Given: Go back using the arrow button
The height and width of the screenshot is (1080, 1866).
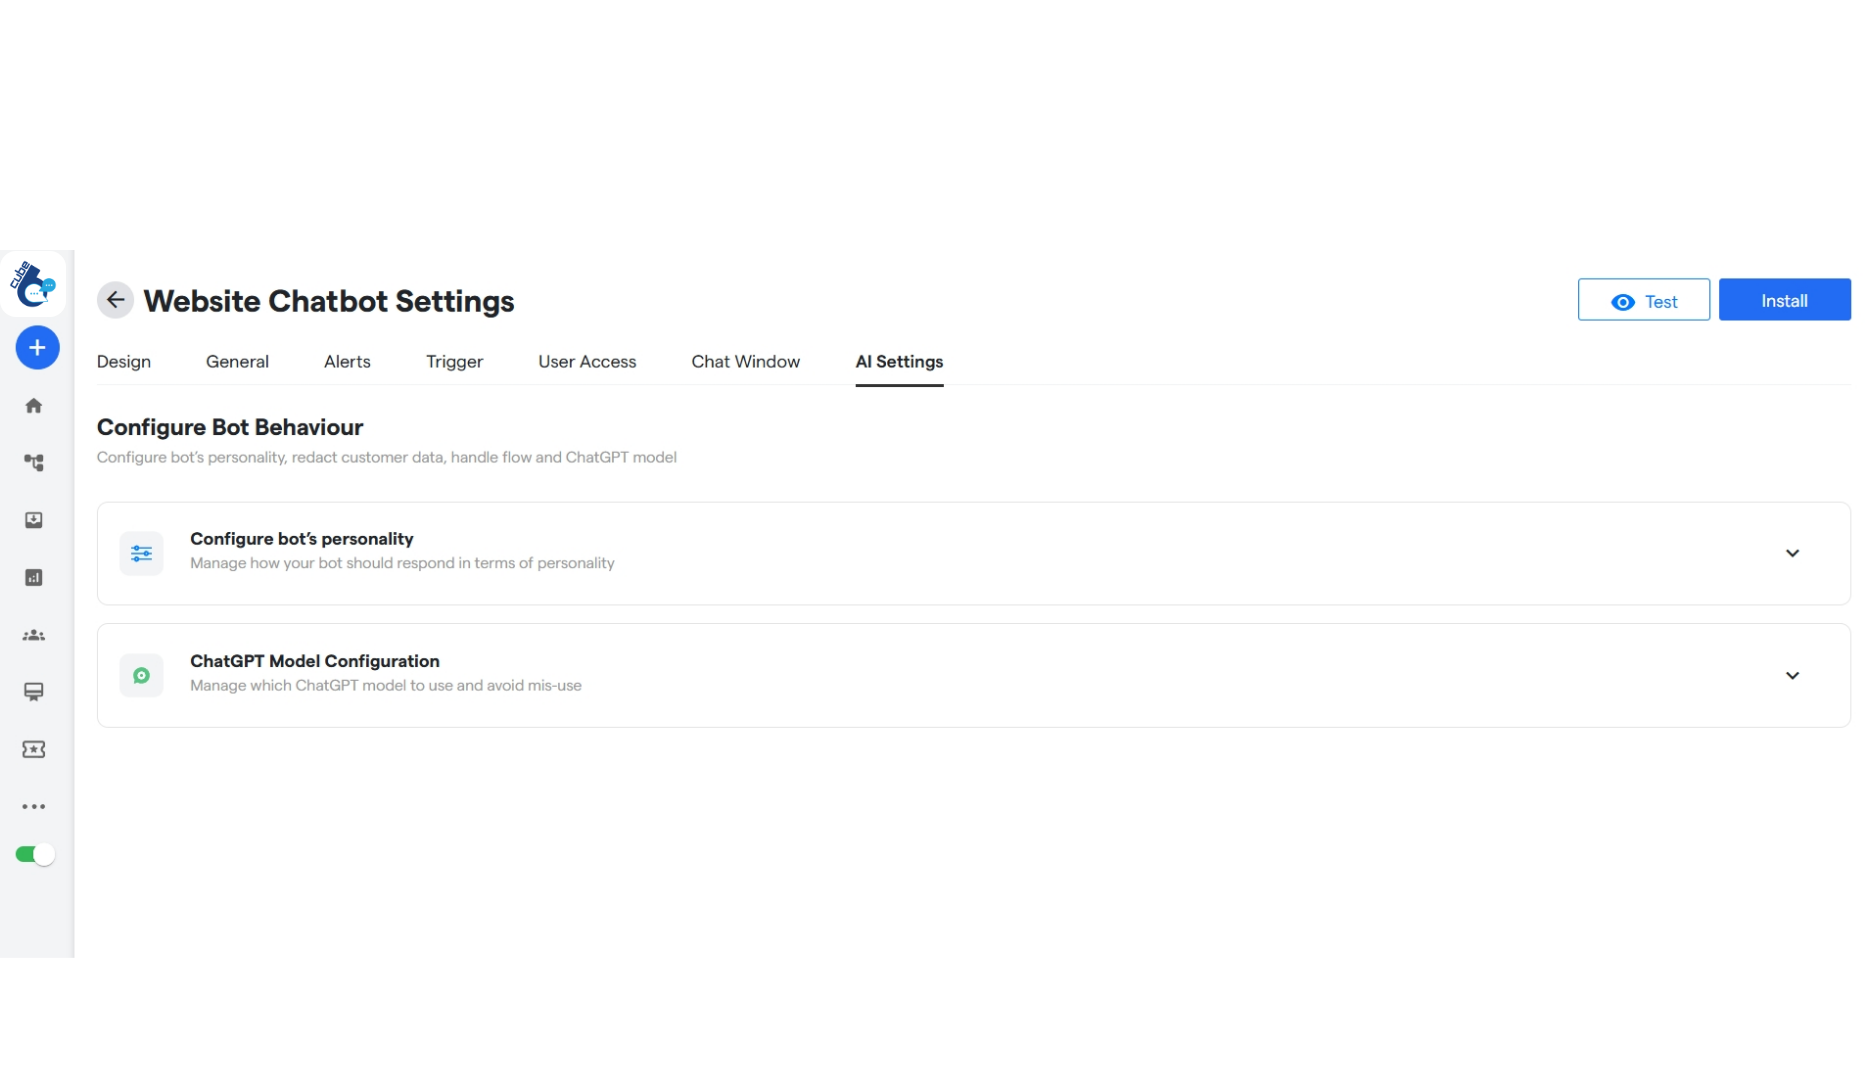Looking at the screenshot, I should [116, 300].
